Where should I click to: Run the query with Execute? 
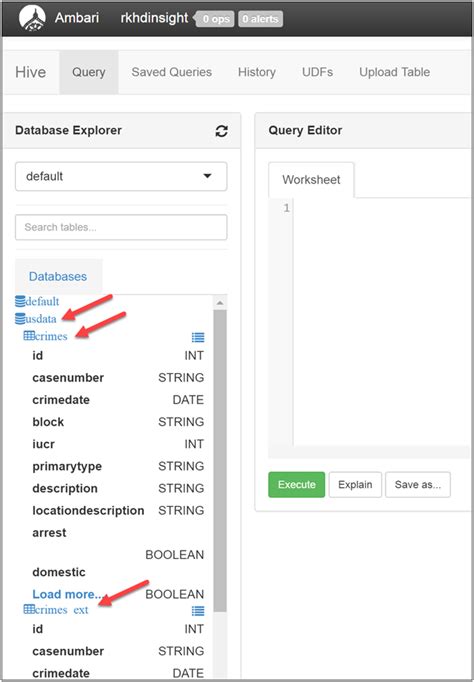297,485
